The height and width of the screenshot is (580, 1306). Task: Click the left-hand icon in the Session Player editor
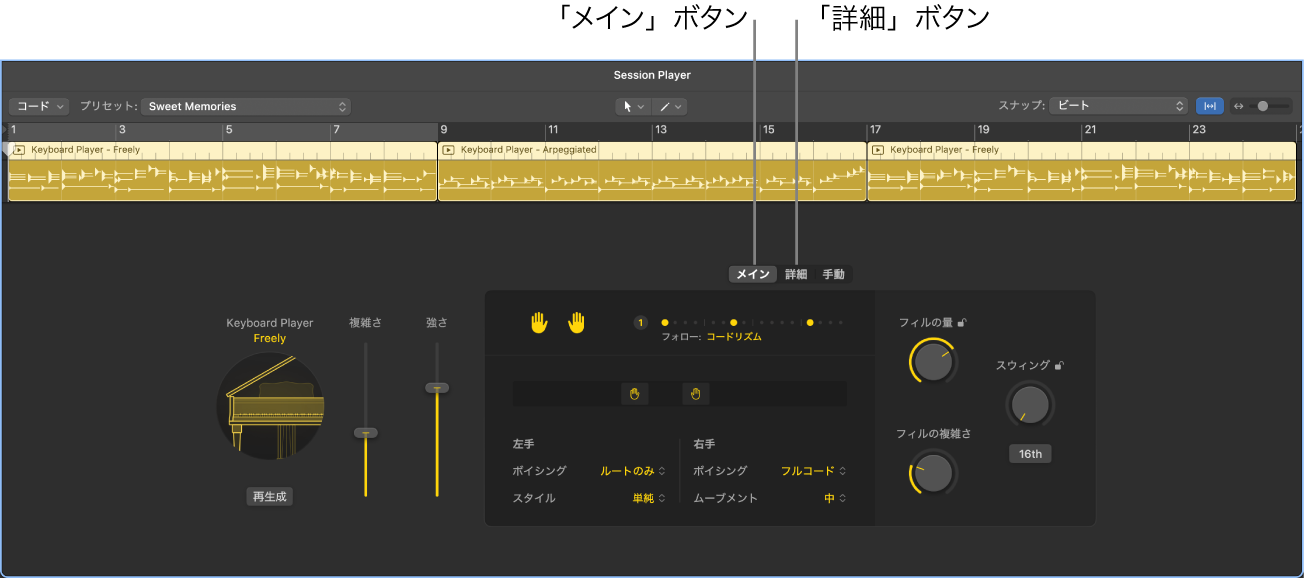click(x=540, y=322)
